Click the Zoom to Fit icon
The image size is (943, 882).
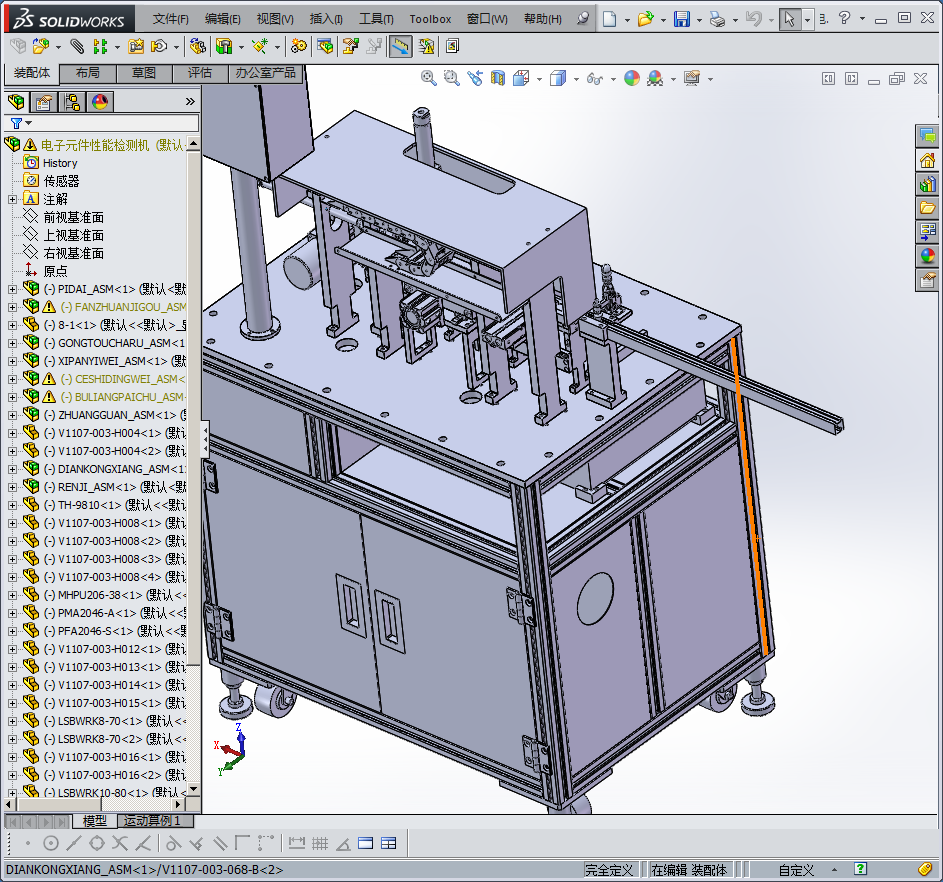tap(429, 78)
